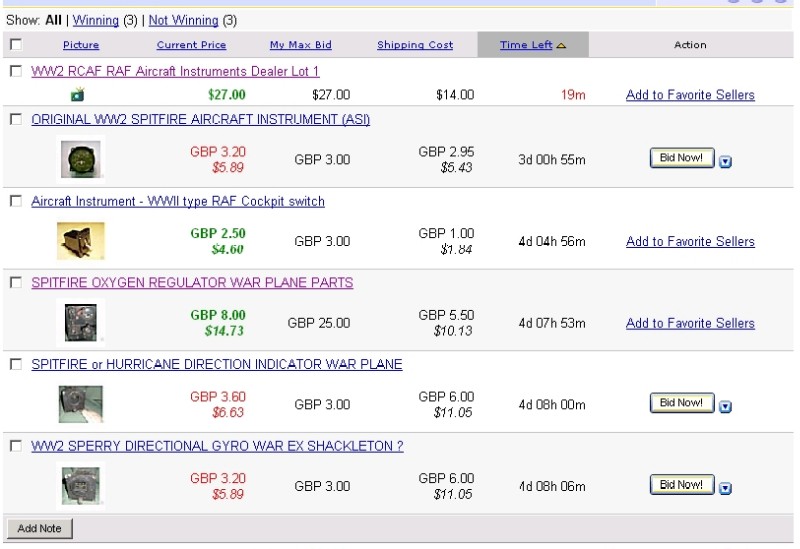Click the GBP 2.50 current price

coord(218,233)
